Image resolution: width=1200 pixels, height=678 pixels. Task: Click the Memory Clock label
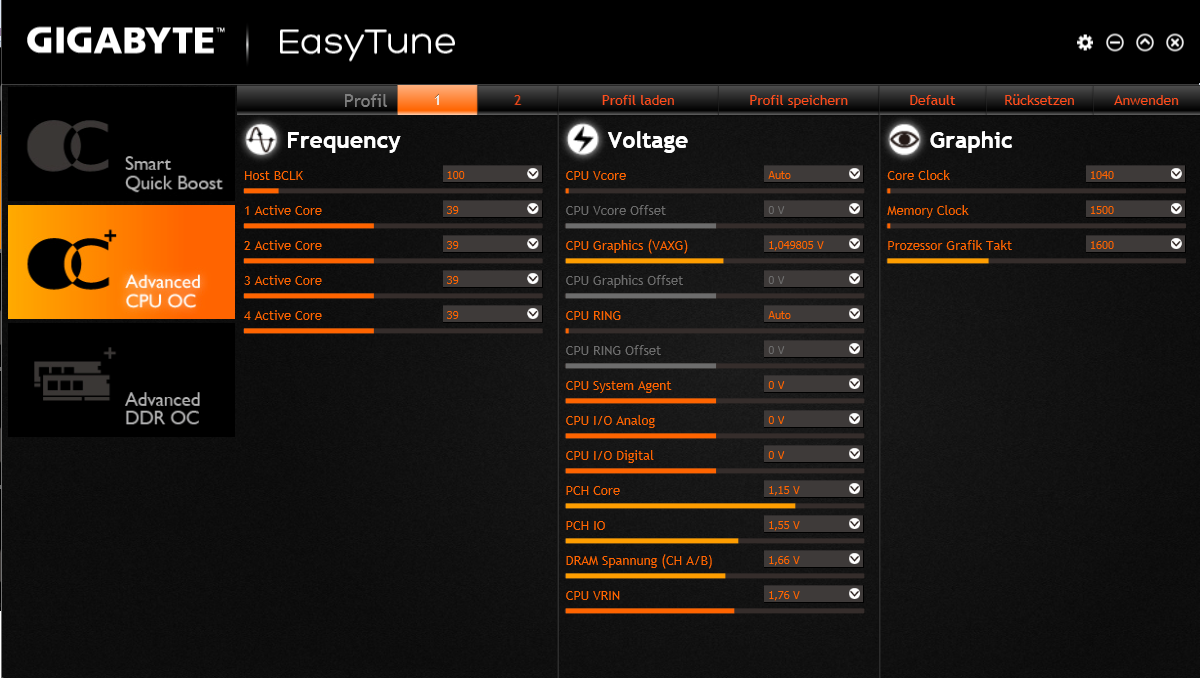coord(928,210)
